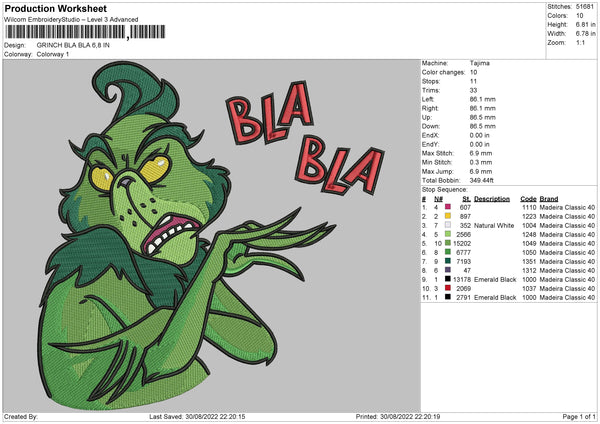Click the Printed timestamp "30/08/2022 22:20:19"
Image resolution: width=600 pixels, height=424 pixels.
(x=410, y=417)
